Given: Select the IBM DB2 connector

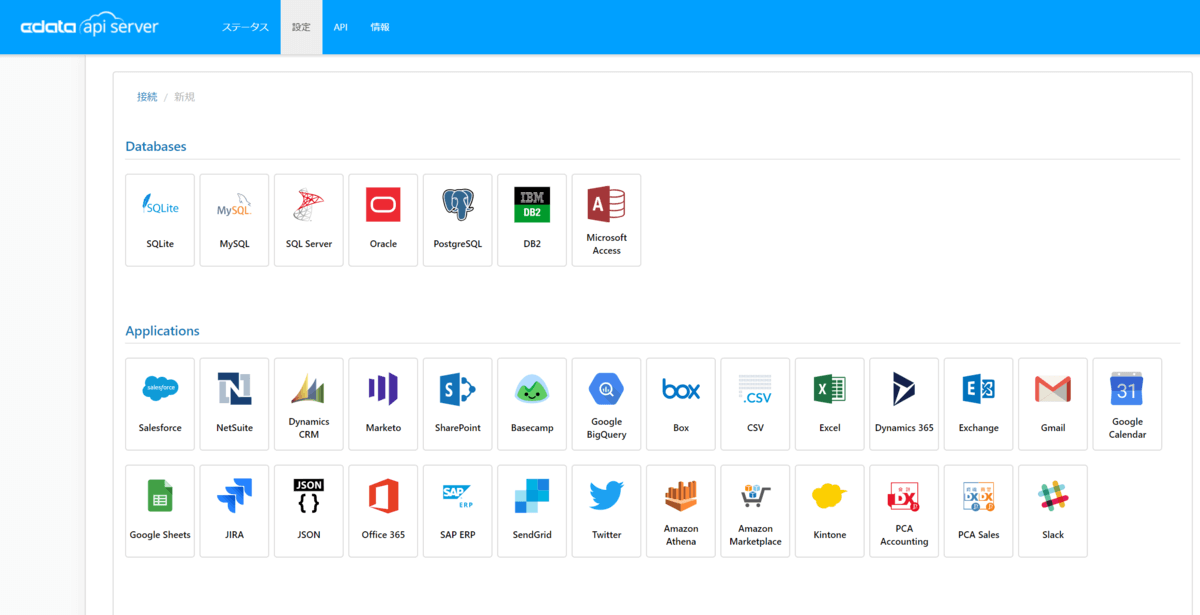Looking at the screenshot, I should (x=532, y=220).
